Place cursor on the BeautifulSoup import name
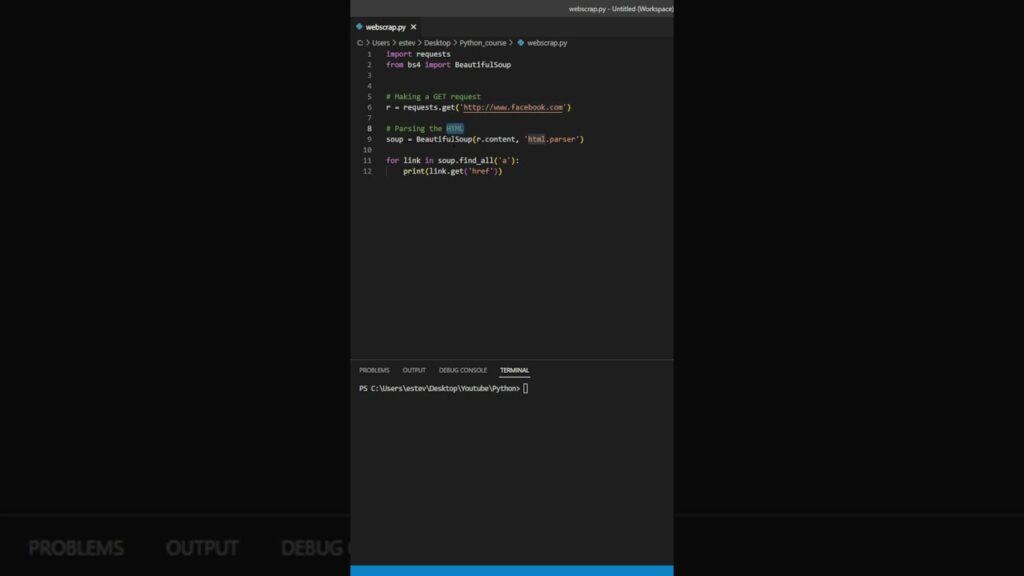This screenshot has height=576, width=1024. click(x=482, y=65)
